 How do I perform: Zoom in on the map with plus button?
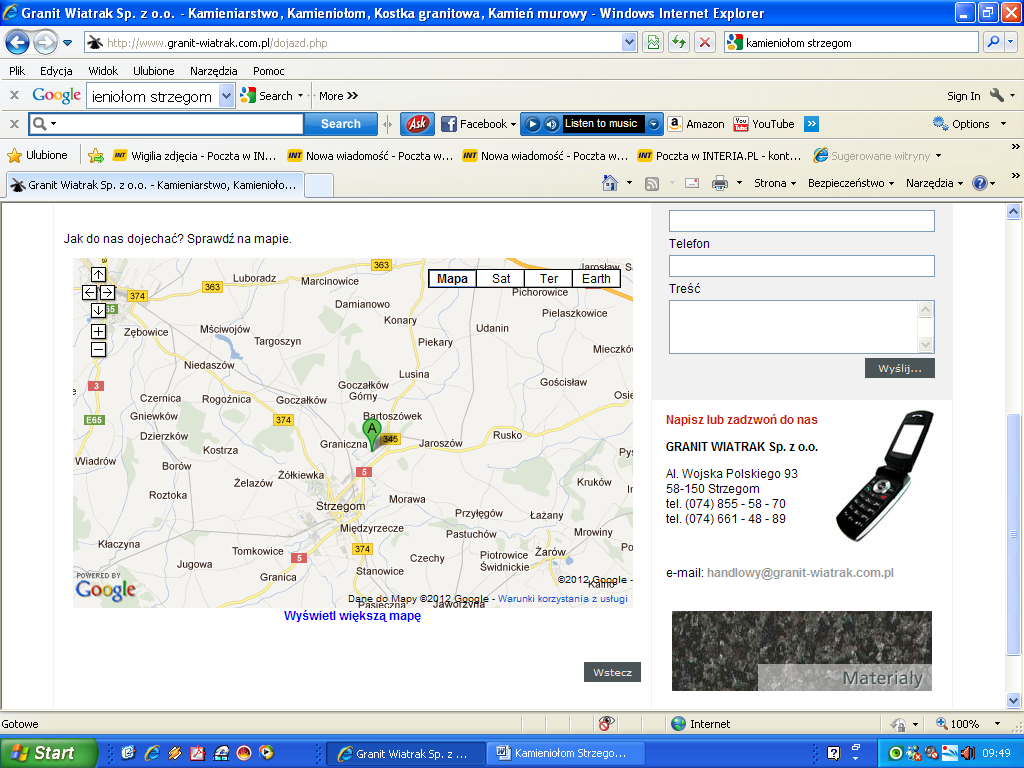98,331
